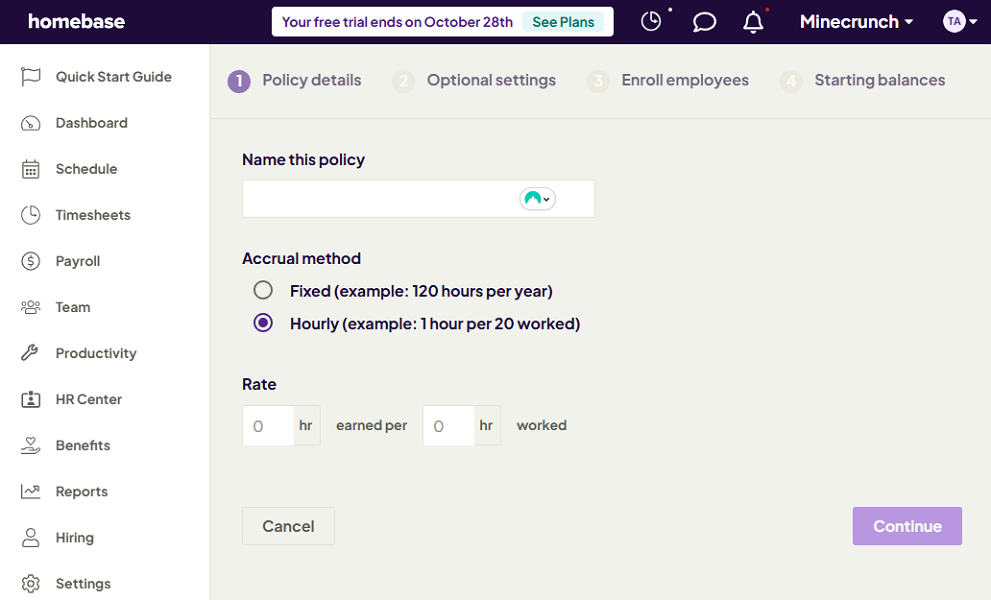Open the Minecrunch account dropdown
991x600 pixels.
click(x=855, y=20)
